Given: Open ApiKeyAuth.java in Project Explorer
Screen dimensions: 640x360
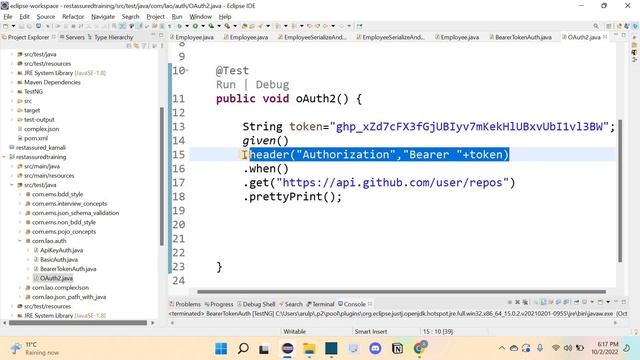Looking at the screenshot, I should coord(61,250).
